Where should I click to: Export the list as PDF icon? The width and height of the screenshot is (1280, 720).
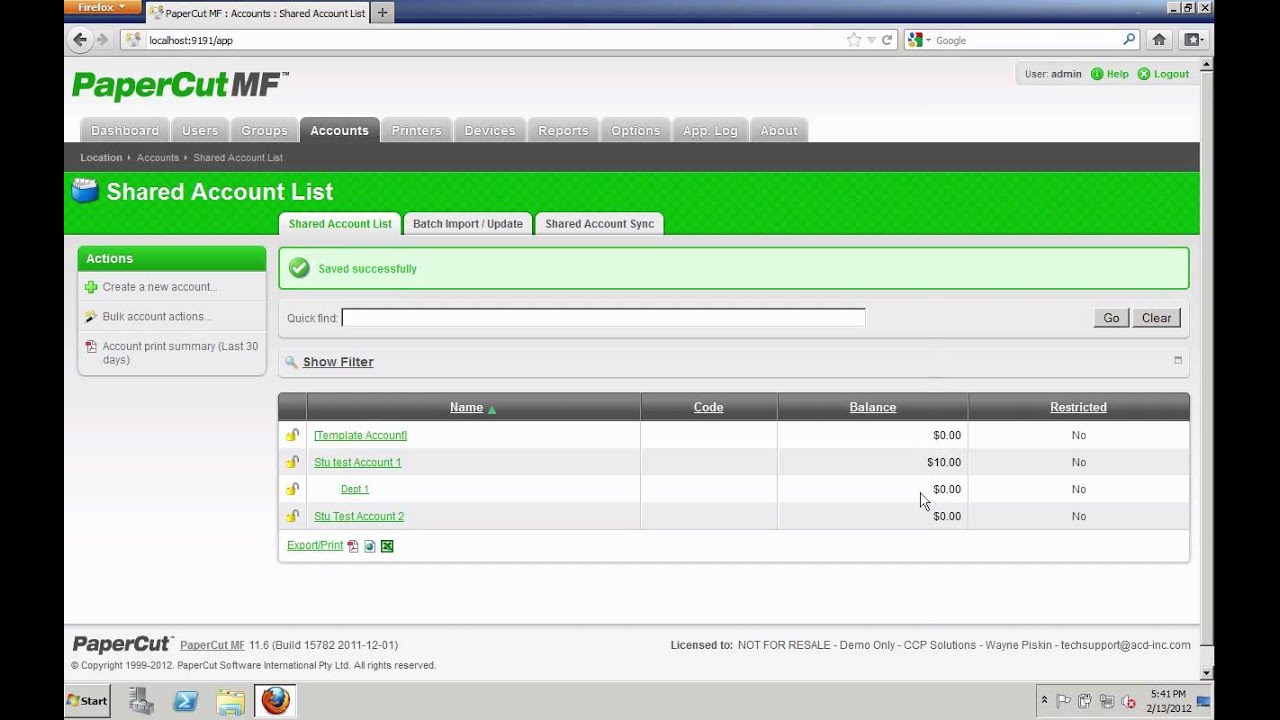click(353, 546)
